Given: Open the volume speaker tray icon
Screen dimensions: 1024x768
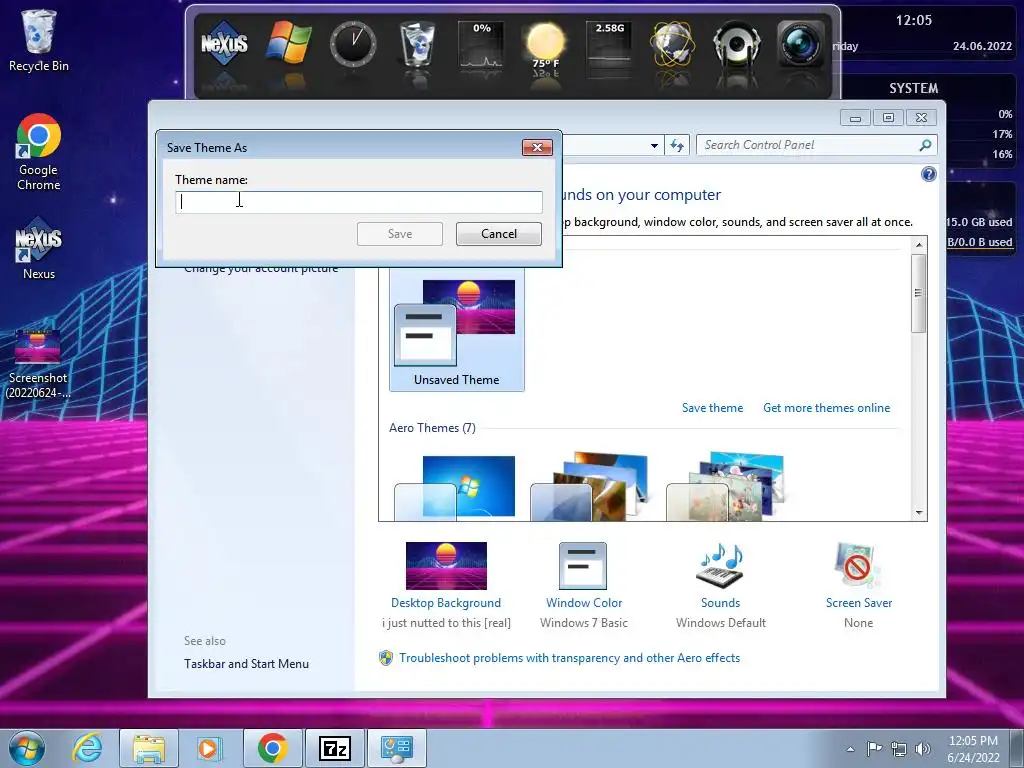Looking at the screenshot, I should (923, 748).
